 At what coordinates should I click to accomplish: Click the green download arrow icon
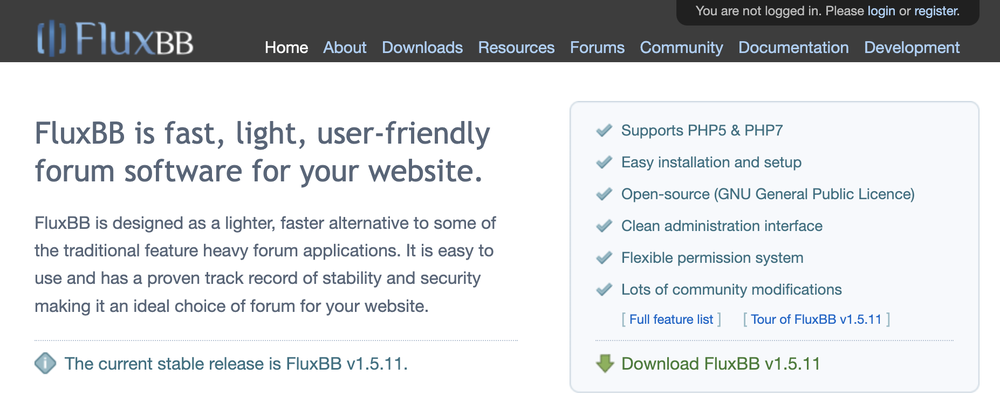[604, 364]
